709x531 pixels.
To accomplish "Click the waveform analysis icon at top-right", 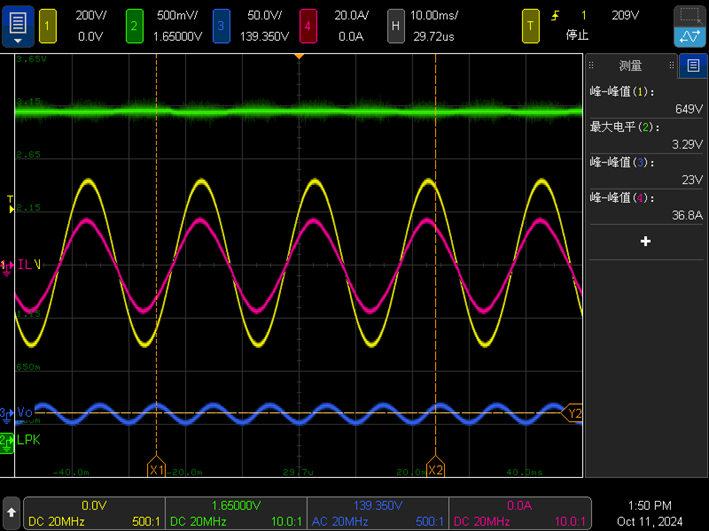I will click(x=689, y=37).
